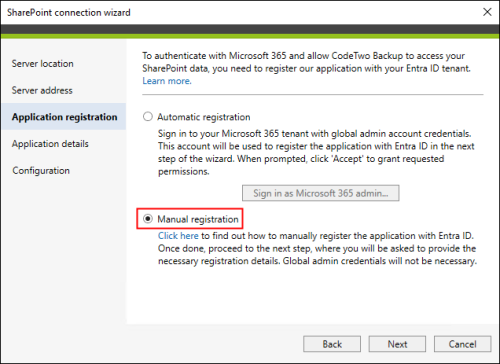Screen dimensions: 500x364
Task: Go to the Configuration step
Action: (41, 170)
